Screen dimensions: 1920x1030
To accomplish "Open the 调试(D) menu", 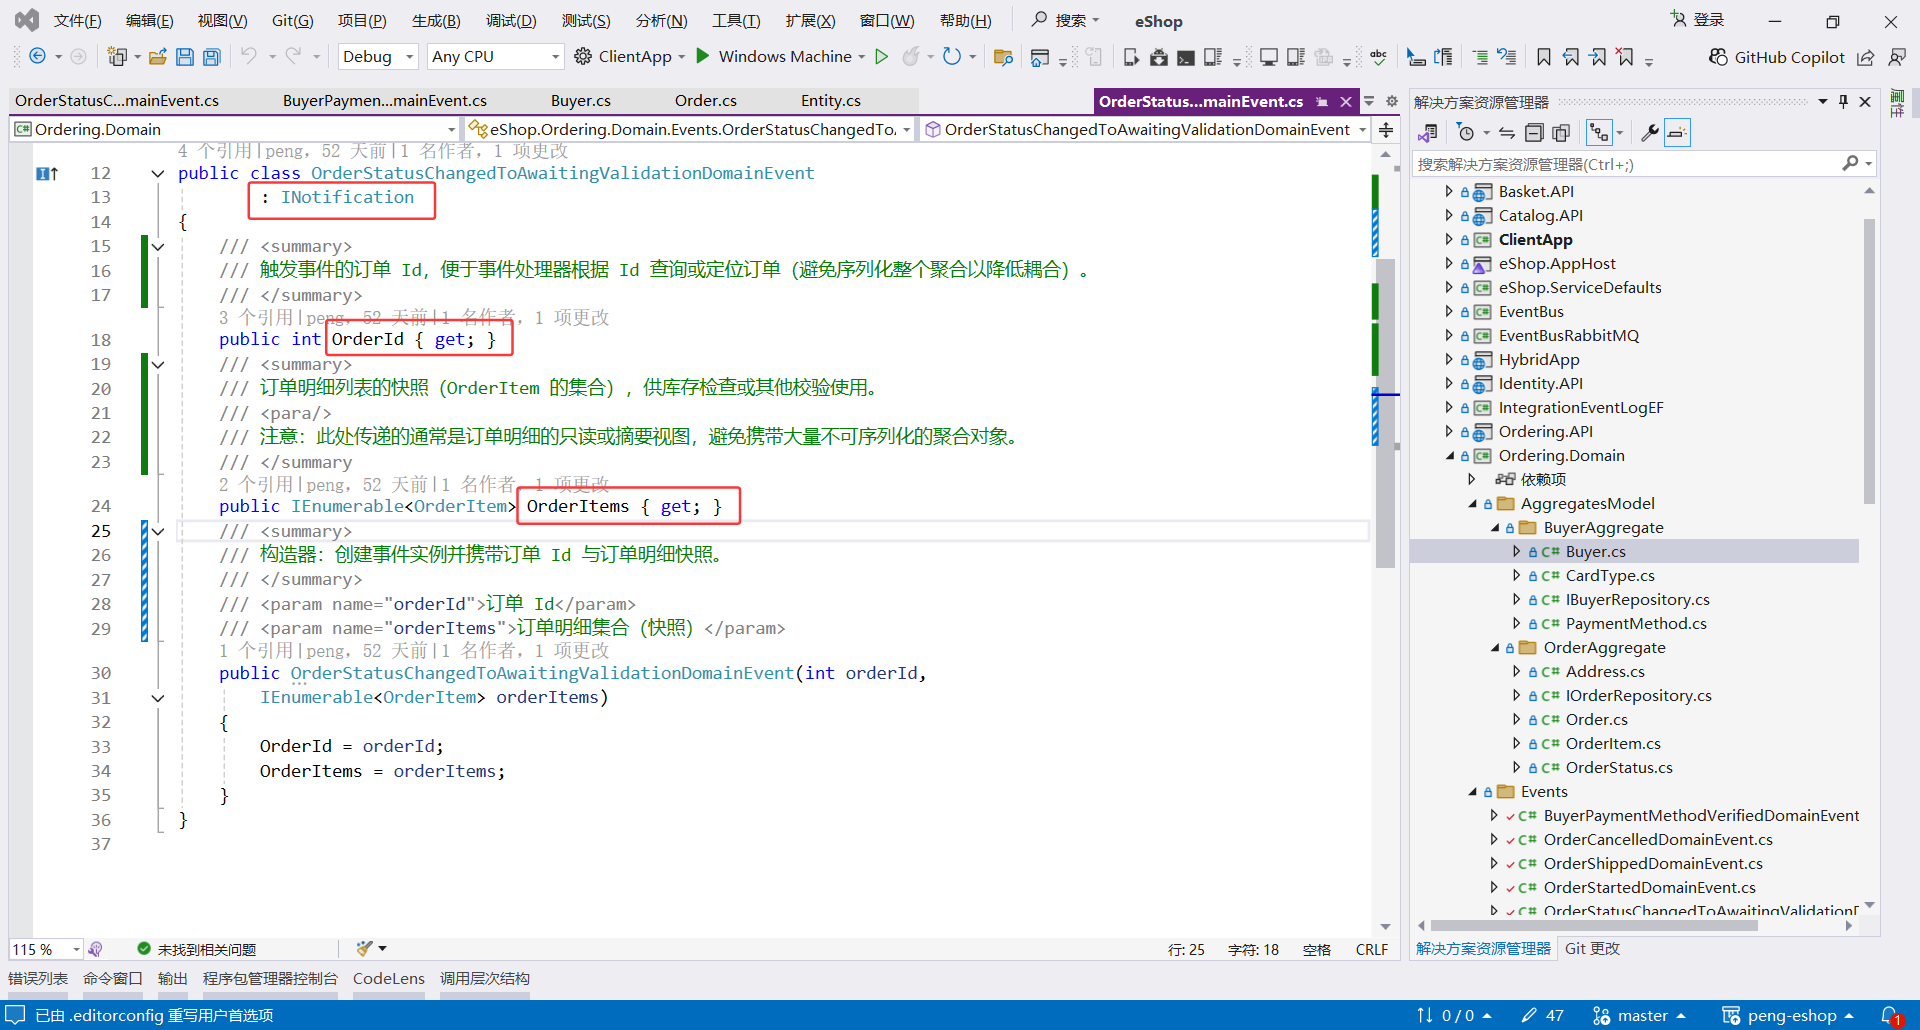I will pyautogui.click(x=511, y=20).
